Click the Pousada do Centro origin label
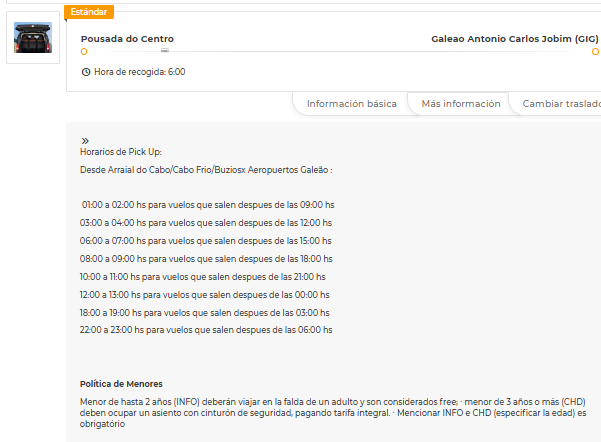 [x=127, y=39]
